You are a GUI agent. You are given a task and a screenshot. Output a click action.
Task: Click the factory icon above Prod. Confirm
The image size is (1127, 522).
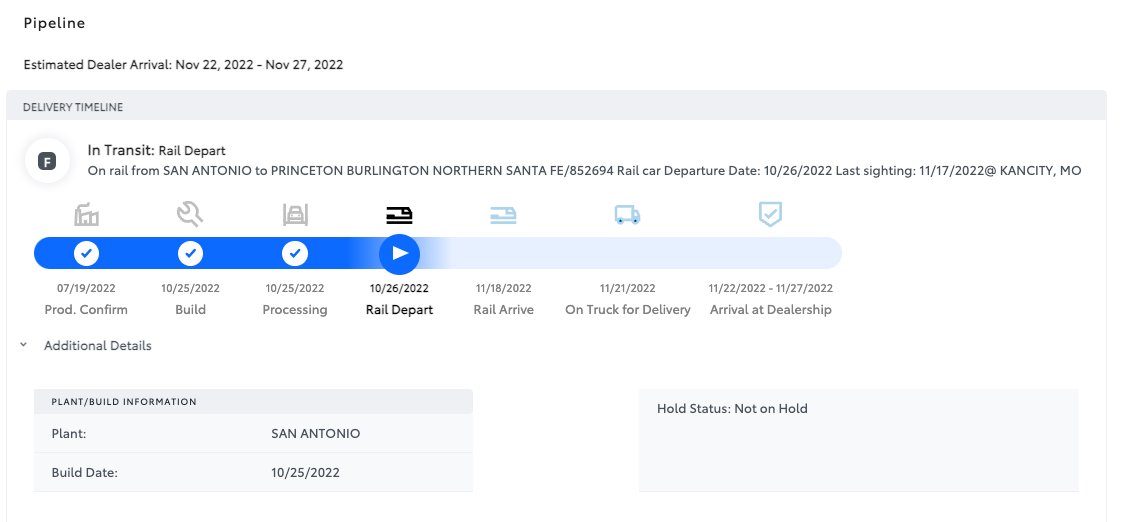click(86, 214)
